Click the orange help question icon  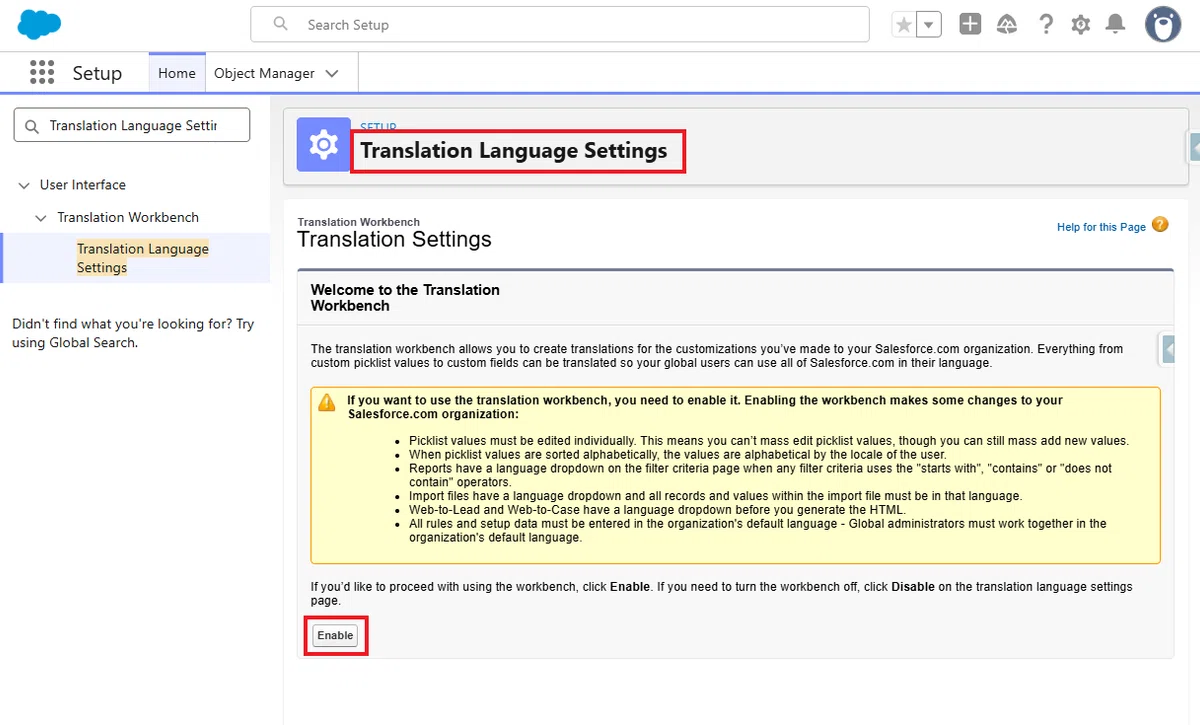tap(1160, 225)
